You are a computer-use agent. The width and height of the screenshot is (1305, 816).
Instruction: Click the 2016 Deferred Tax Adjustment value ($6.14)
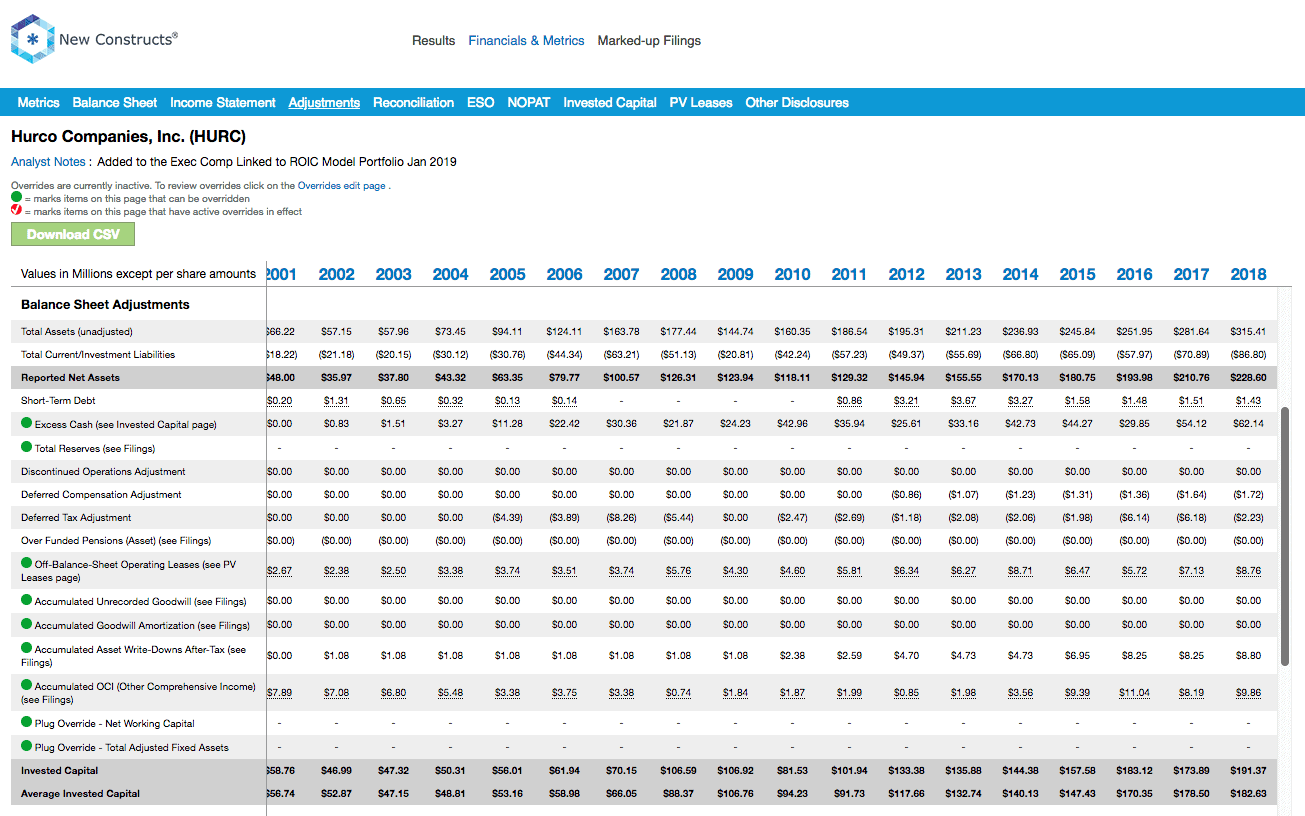pos(1135,517)
